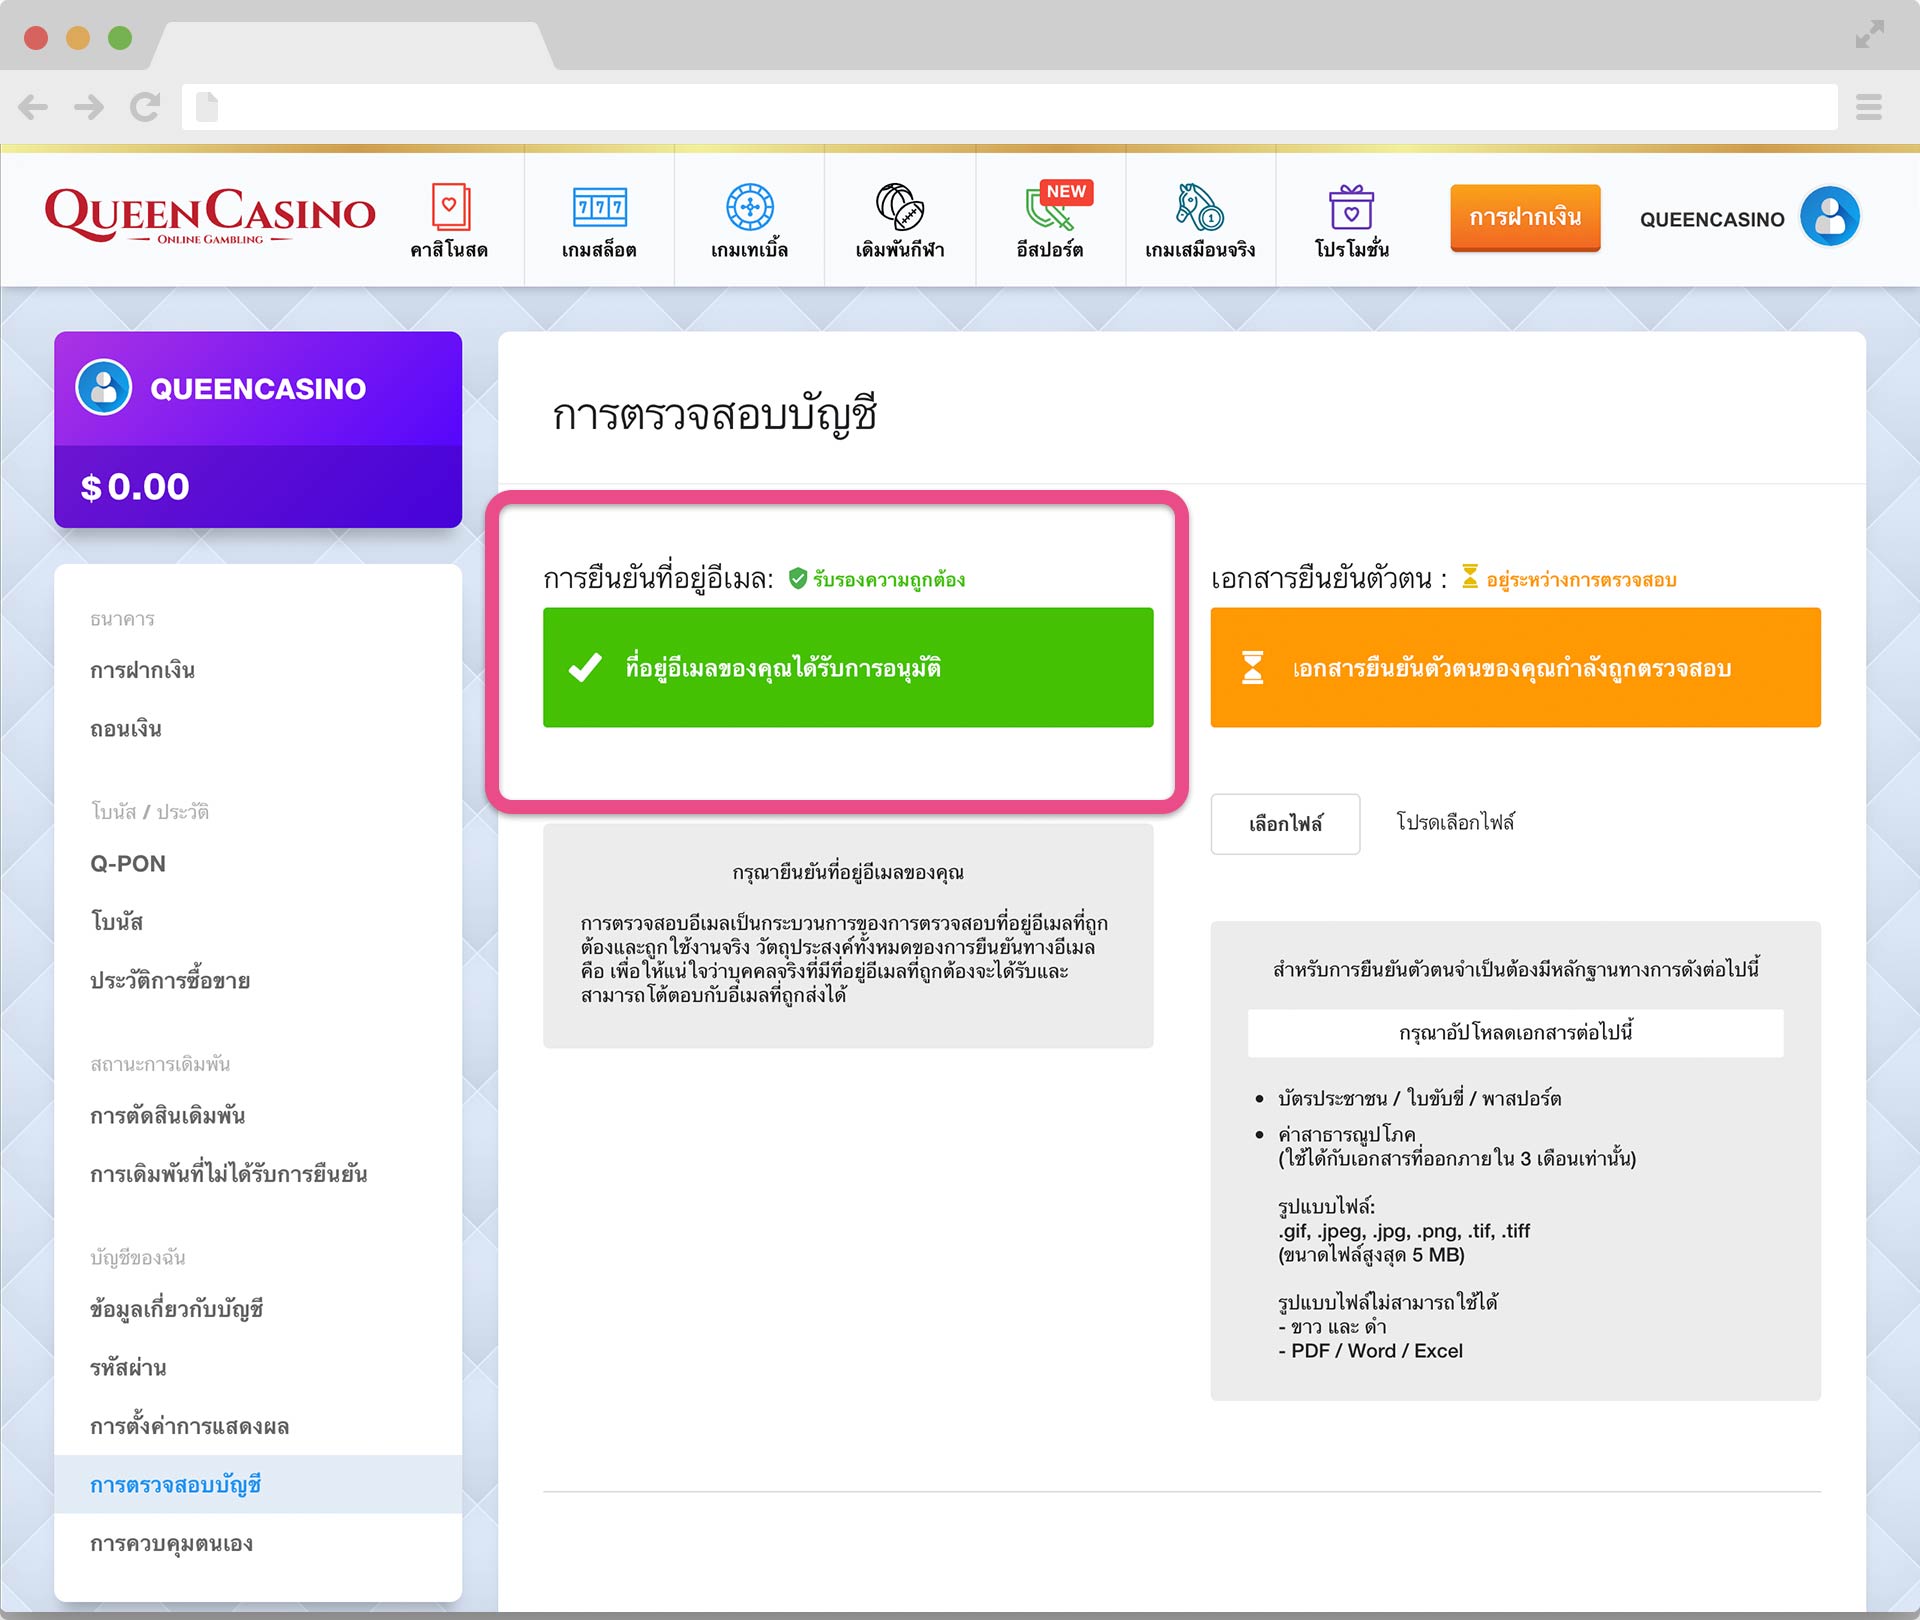The image size is (1920, 1620).
Task: Open โบนัส in sidebar
Action: coord(117,921)
